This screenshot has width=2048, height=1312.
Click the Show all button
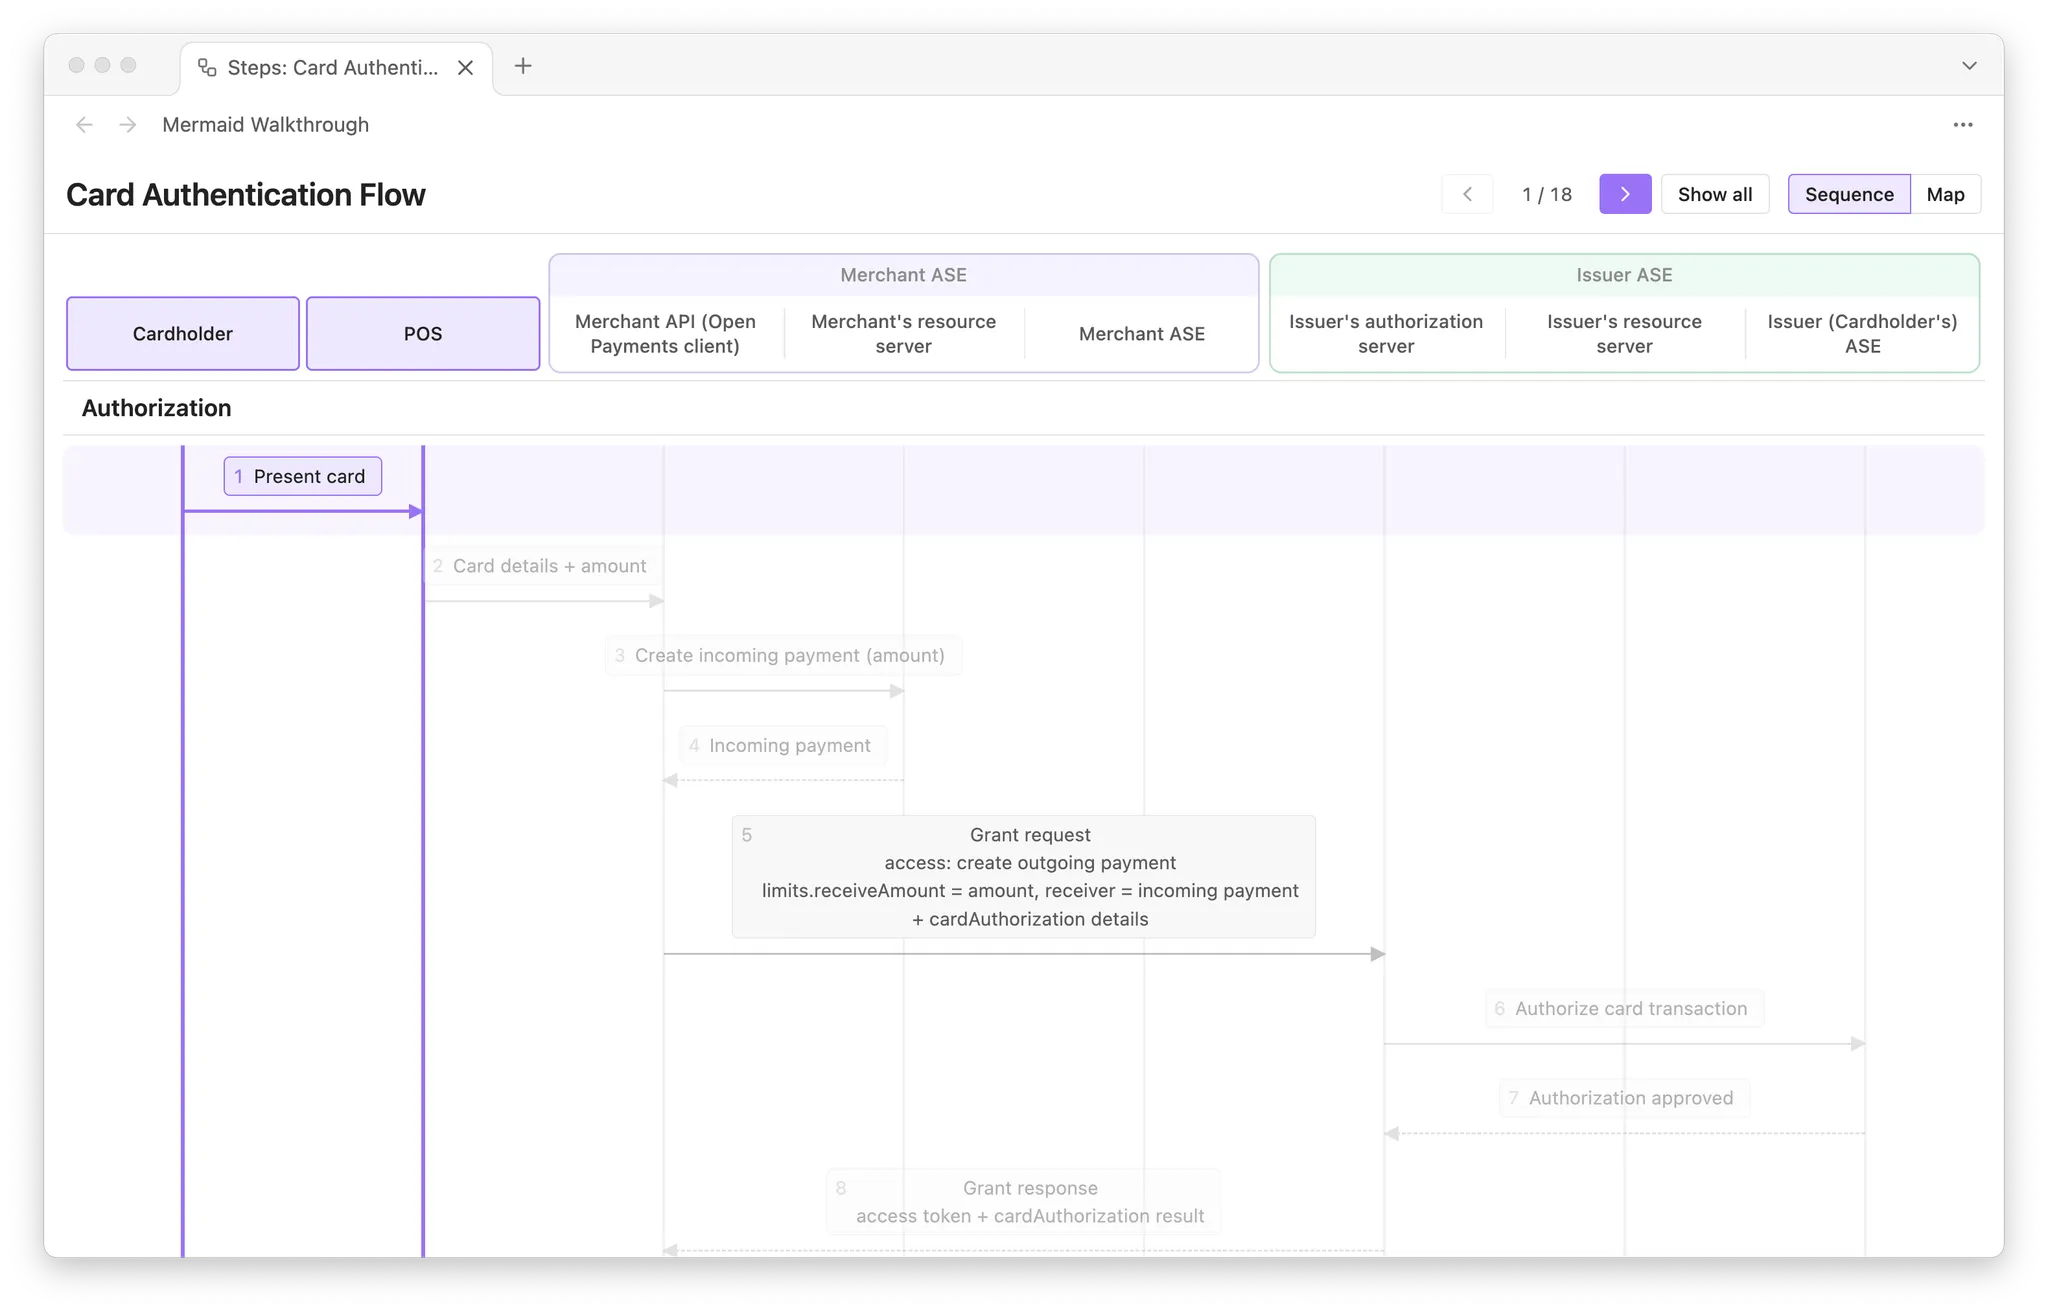(x=1714, y=194)
